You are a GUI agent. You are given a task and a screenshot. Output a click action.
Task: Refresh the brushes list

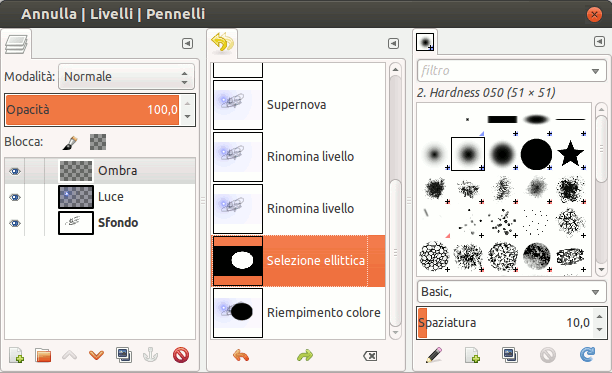587,355
